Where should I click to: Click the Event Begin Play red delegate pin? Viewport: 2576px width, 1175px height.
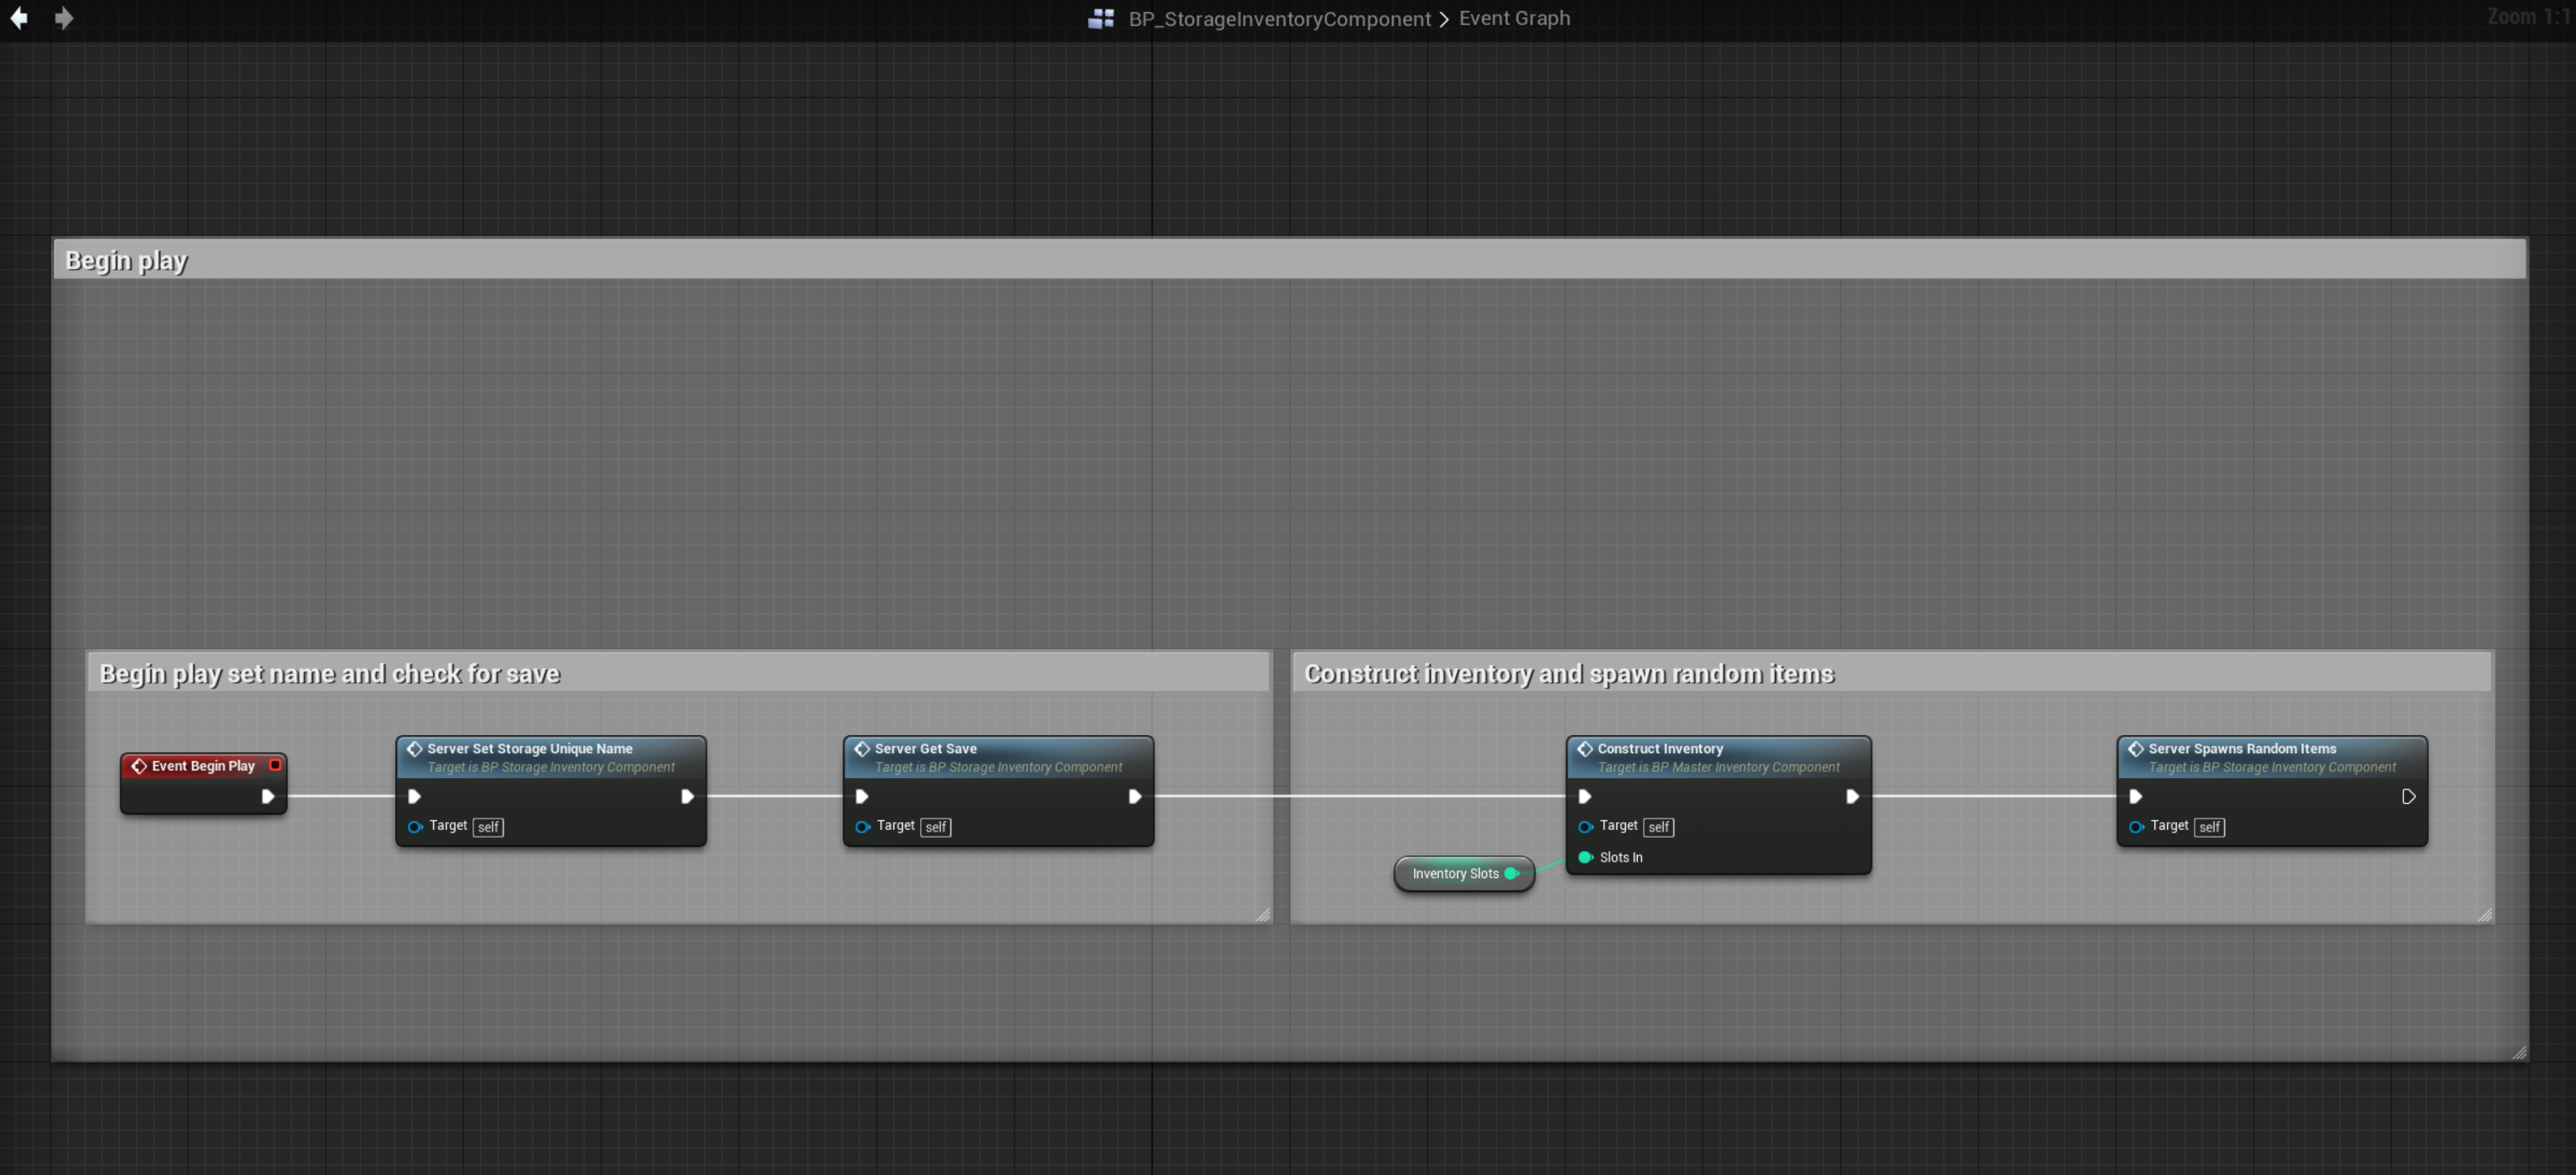[x=275, y=765]
